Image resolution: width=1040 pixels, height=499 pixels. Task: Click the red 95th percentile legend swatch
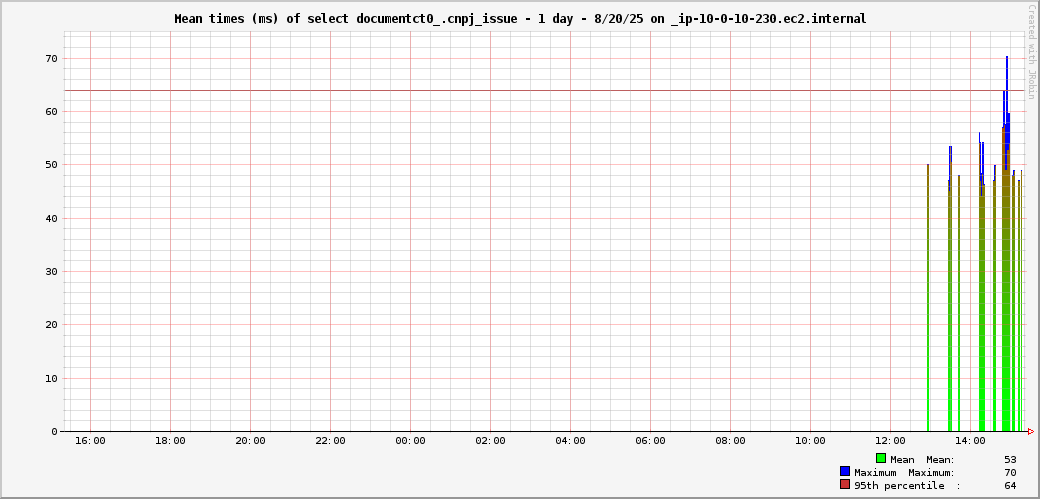click(845, 484)
